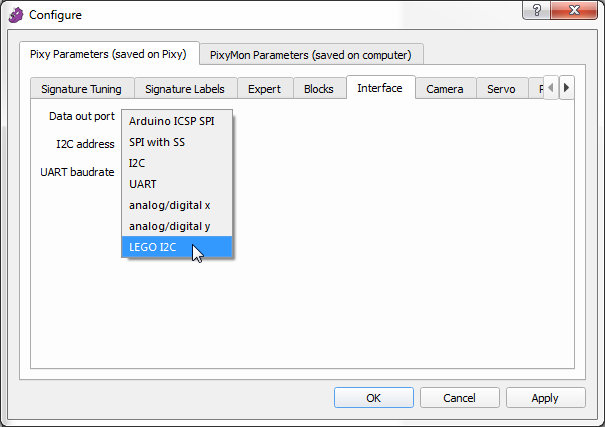
Task: Open the Signature Labels tab
Action: coord(185,89)
